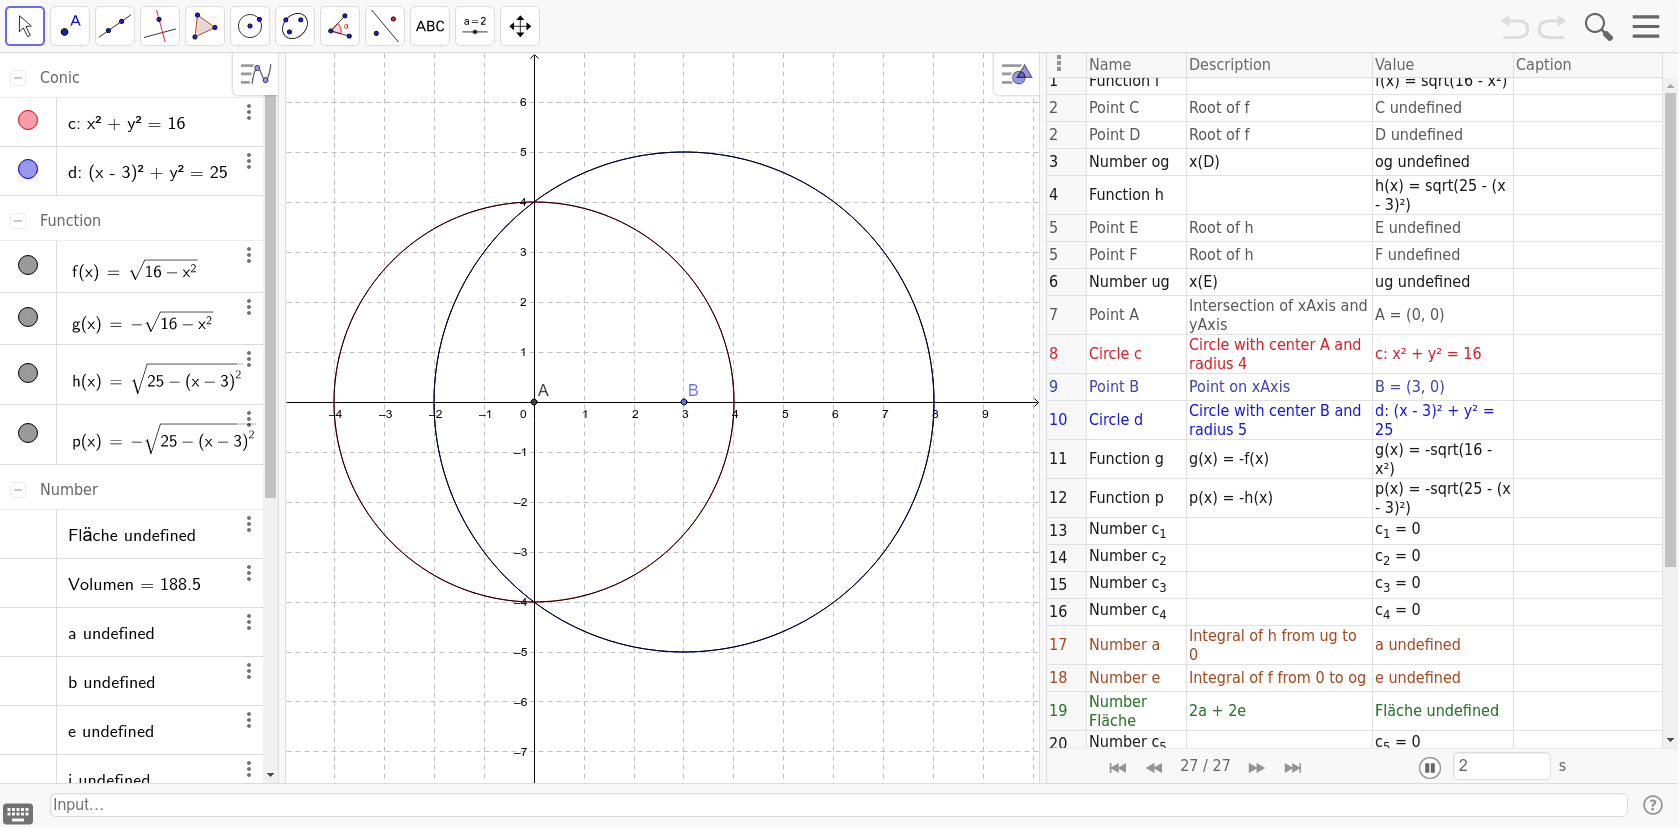Collapse the Number group
This screenshot has width=1680, height=828.
[x=17, y=489]
